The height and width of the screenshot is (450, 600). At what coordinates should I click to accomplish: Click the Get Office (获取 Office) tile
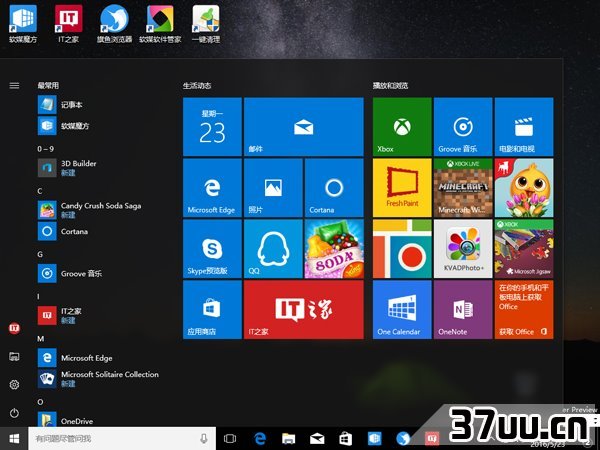pyautogui.click(x=524, y=309)
